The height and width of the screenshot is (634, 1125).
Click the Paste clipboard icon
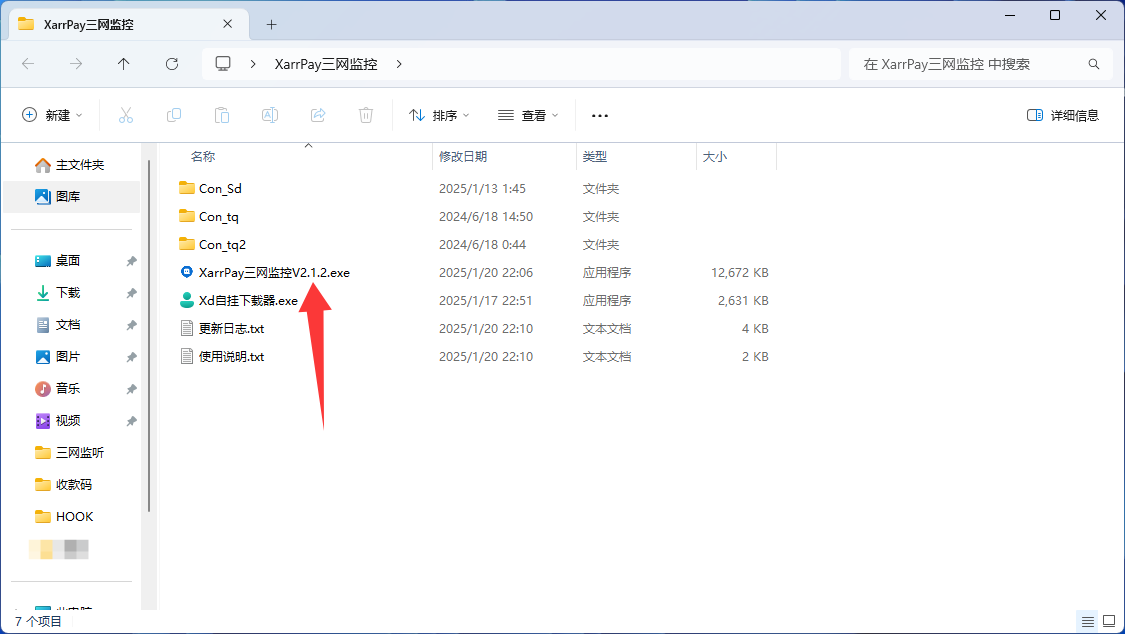tap(222, 115)
